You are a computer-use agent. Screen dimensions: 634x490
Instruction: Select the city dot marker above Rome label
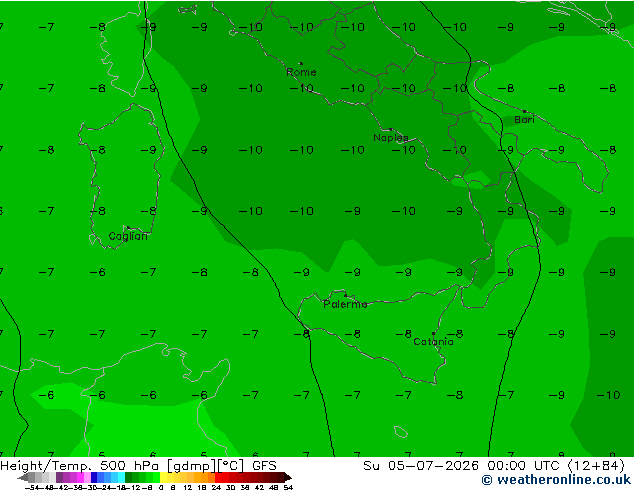tap(301, 63)
